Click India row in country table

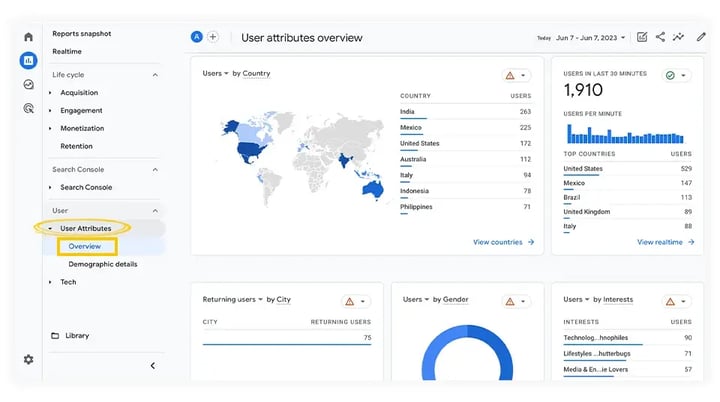pyautogui.click(x=465, y=112)
